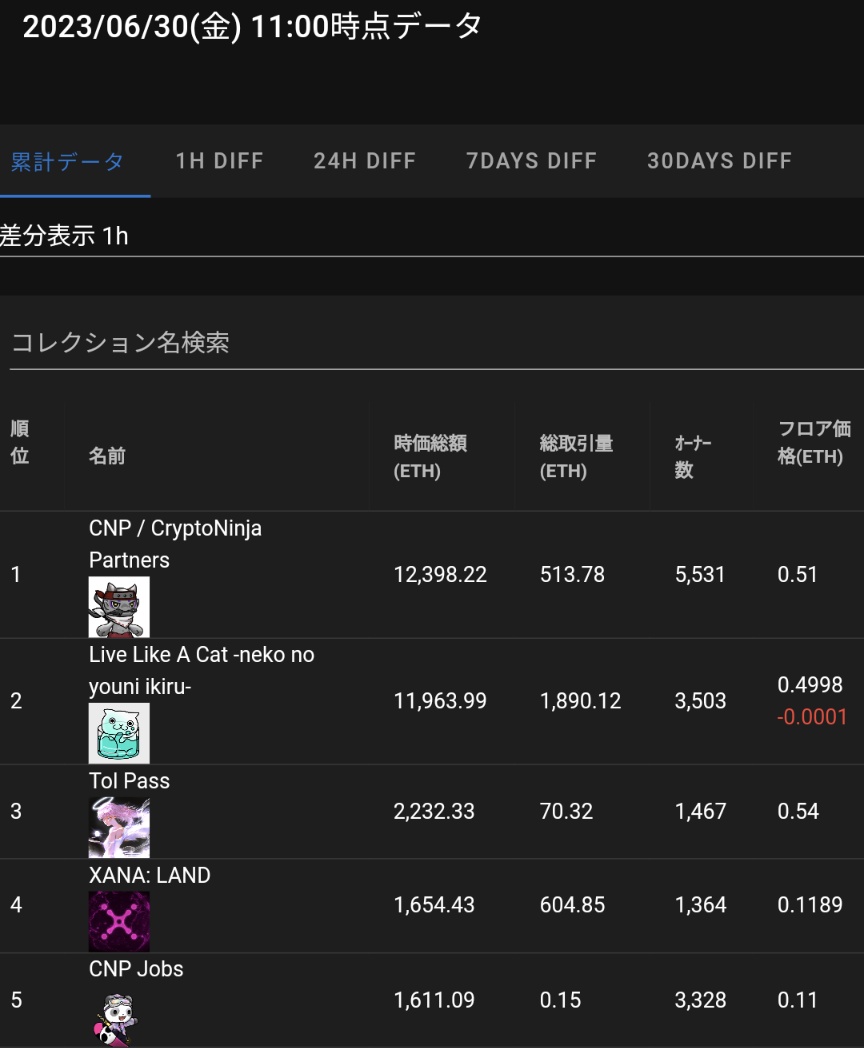This screenshot has width=864, height=1048.
Task: Sort by フロア価格(ETH) column header
Action: click(x=814, y=442)
